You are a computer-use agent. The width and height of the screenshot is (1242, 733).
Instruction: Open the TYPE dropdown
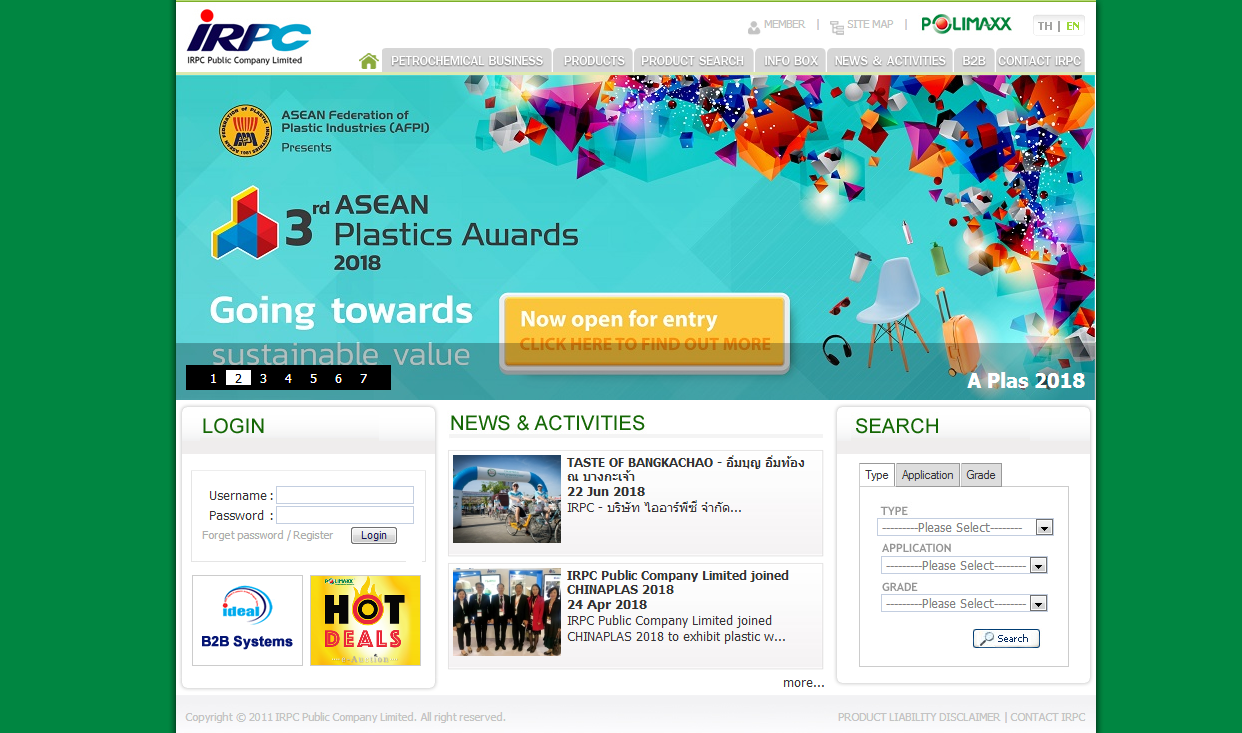coord(1044,527)
